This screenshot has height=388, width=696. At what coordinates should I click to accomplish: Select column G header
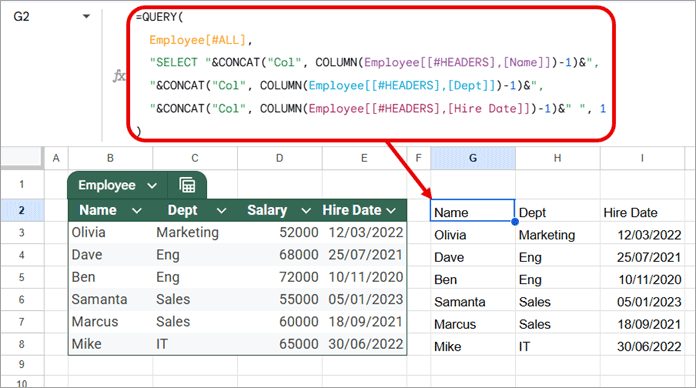coord(473,158)
